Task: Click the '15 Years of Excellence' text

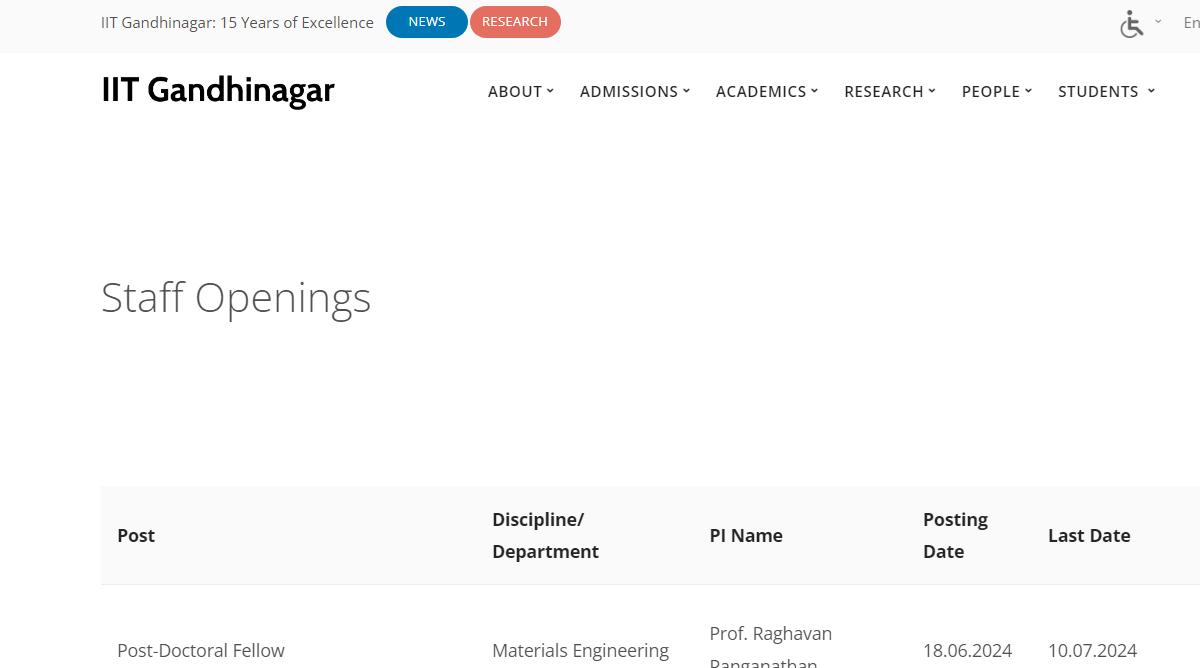Action: tap(297, 22)
